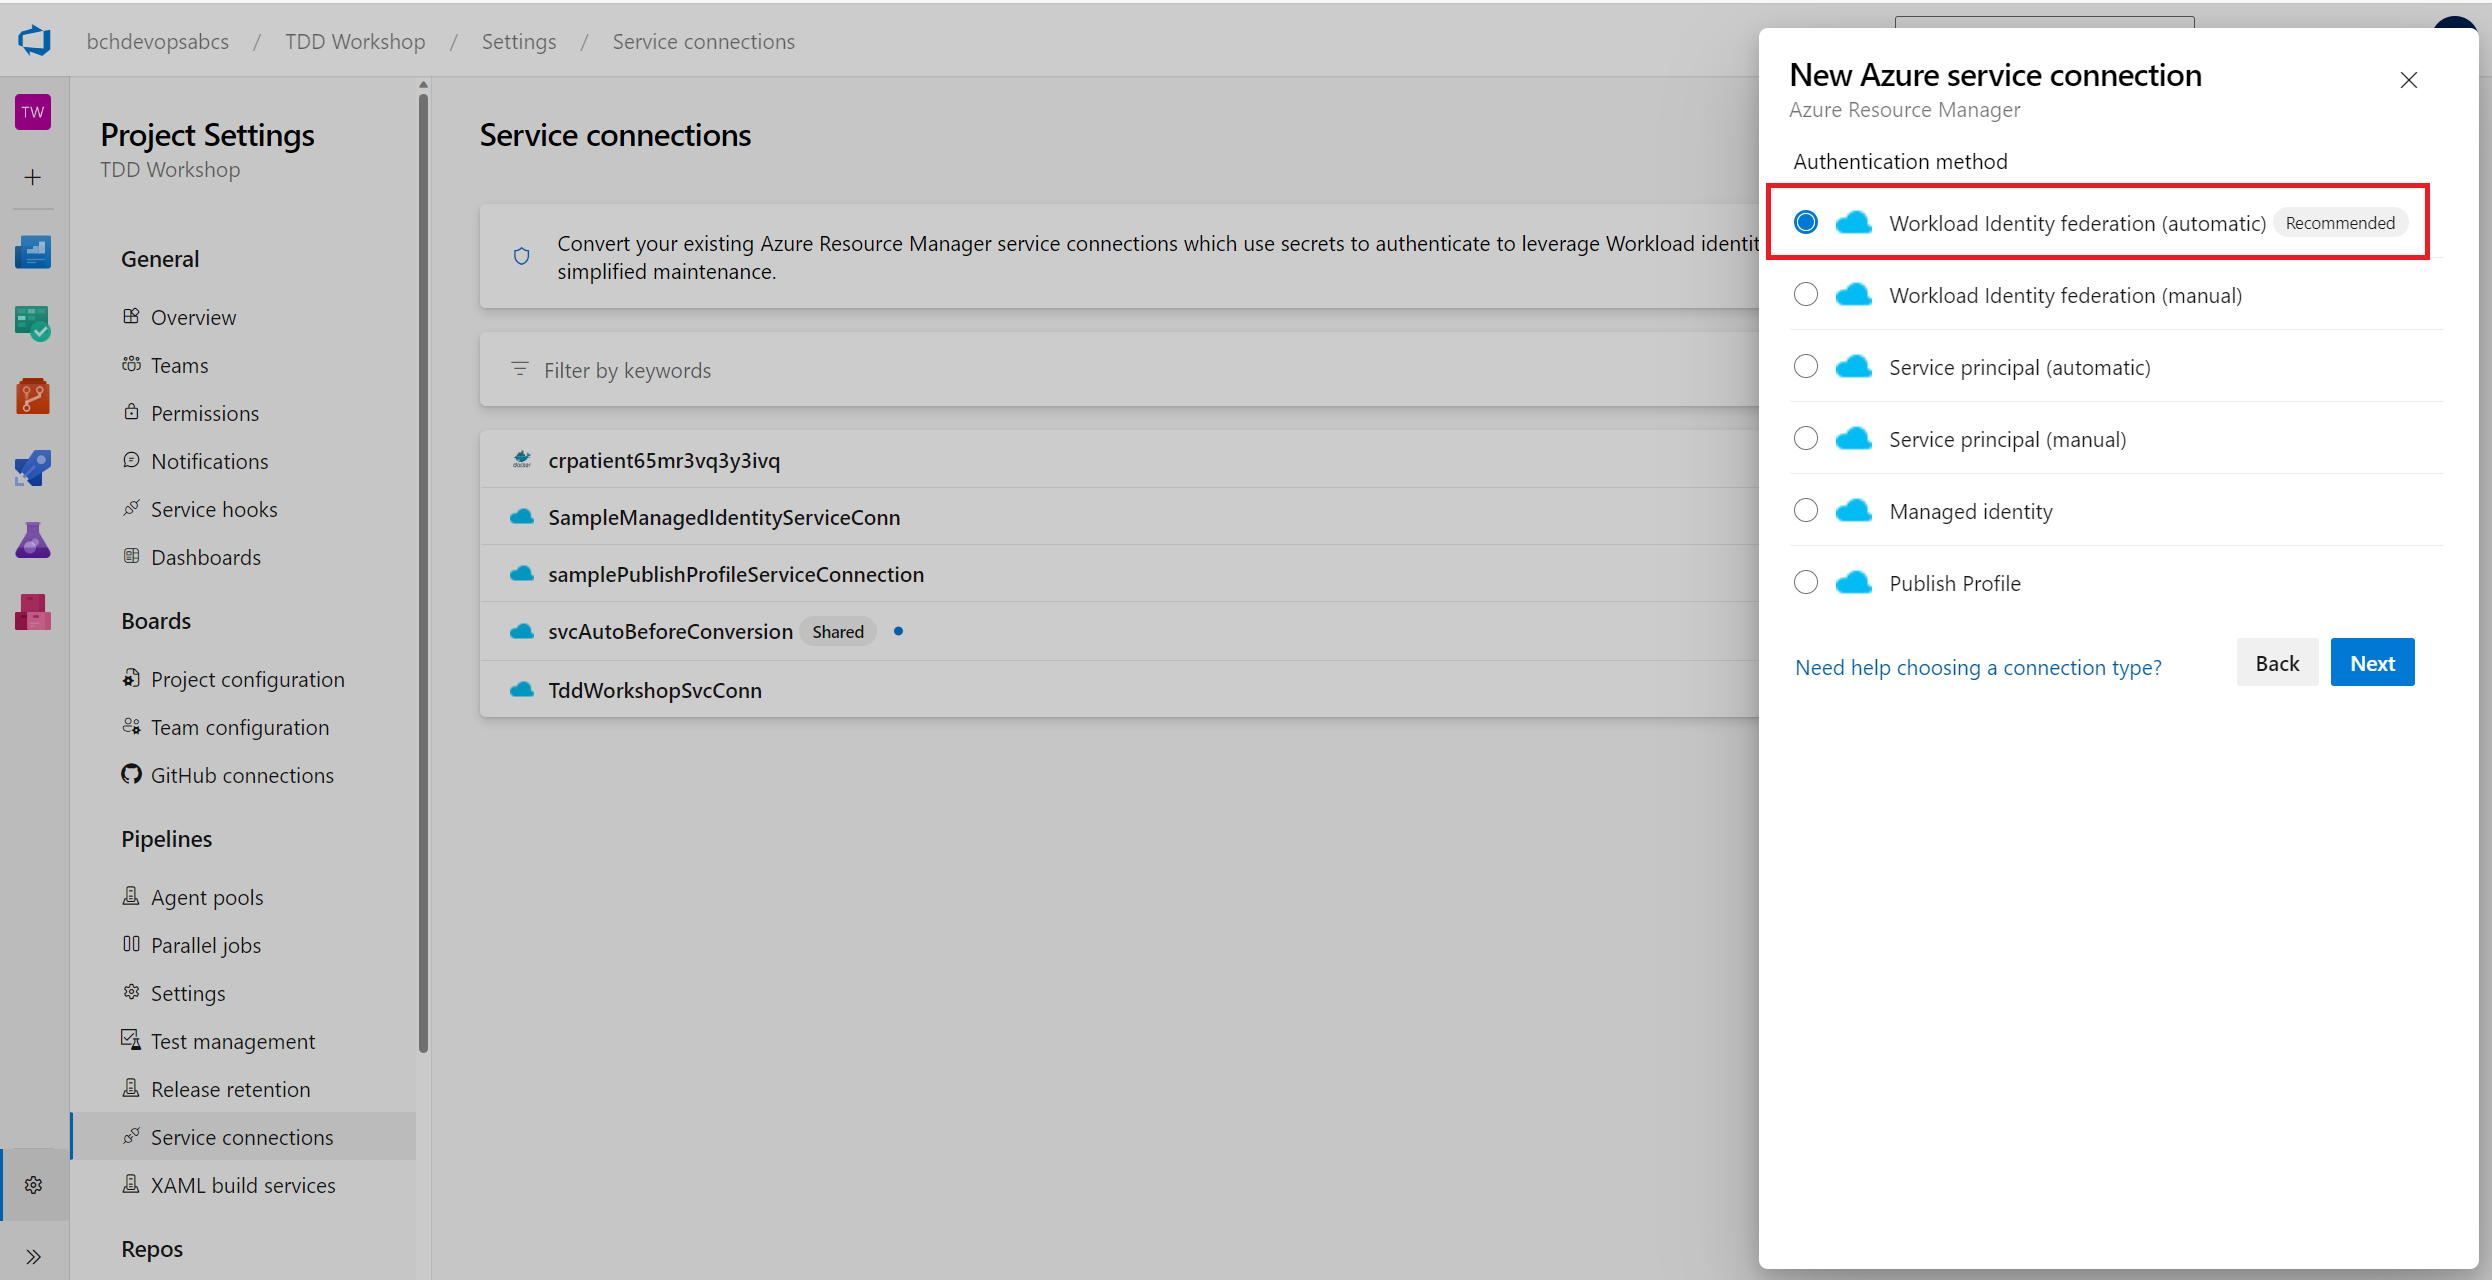Go to GitHub connections settings
Image resolution: width=2492 pixels, height=1280 pixels.
[242, 775]
